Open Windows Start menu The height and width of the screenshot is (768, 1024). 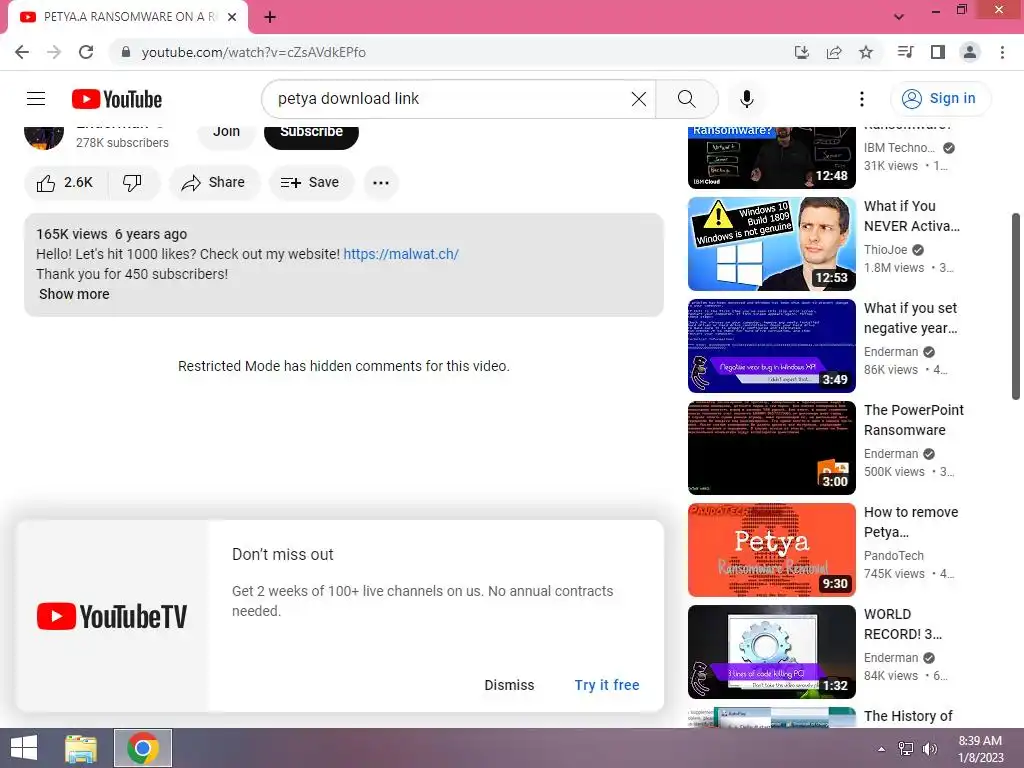pyautogui.click(x=24, y=748)
